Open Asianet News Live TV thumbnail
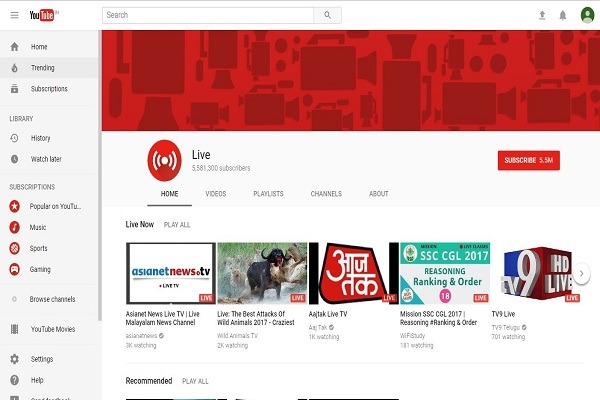The width and height of the screenshot is (600, 400). 171,273
